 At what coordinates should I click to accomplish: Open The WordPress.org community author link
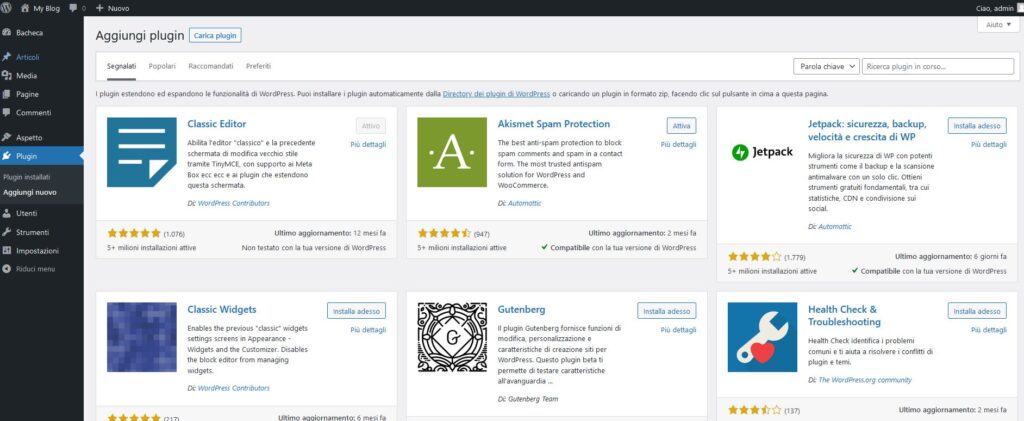[865, 380]
